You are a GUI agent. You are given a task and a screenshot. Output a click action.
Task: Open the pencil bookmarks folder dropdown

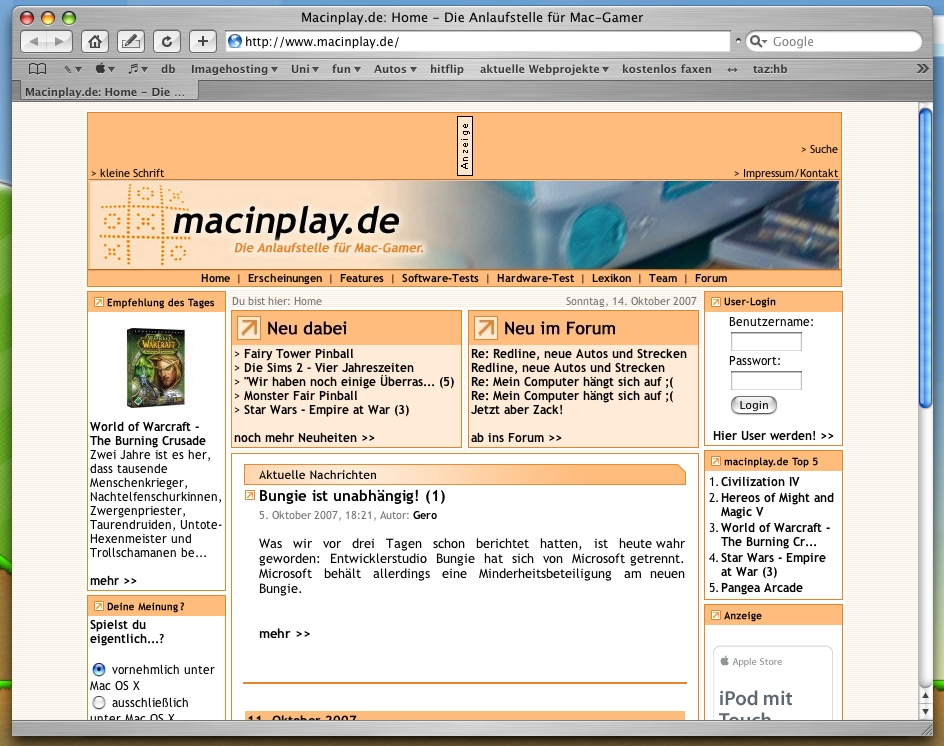[72, 69]
